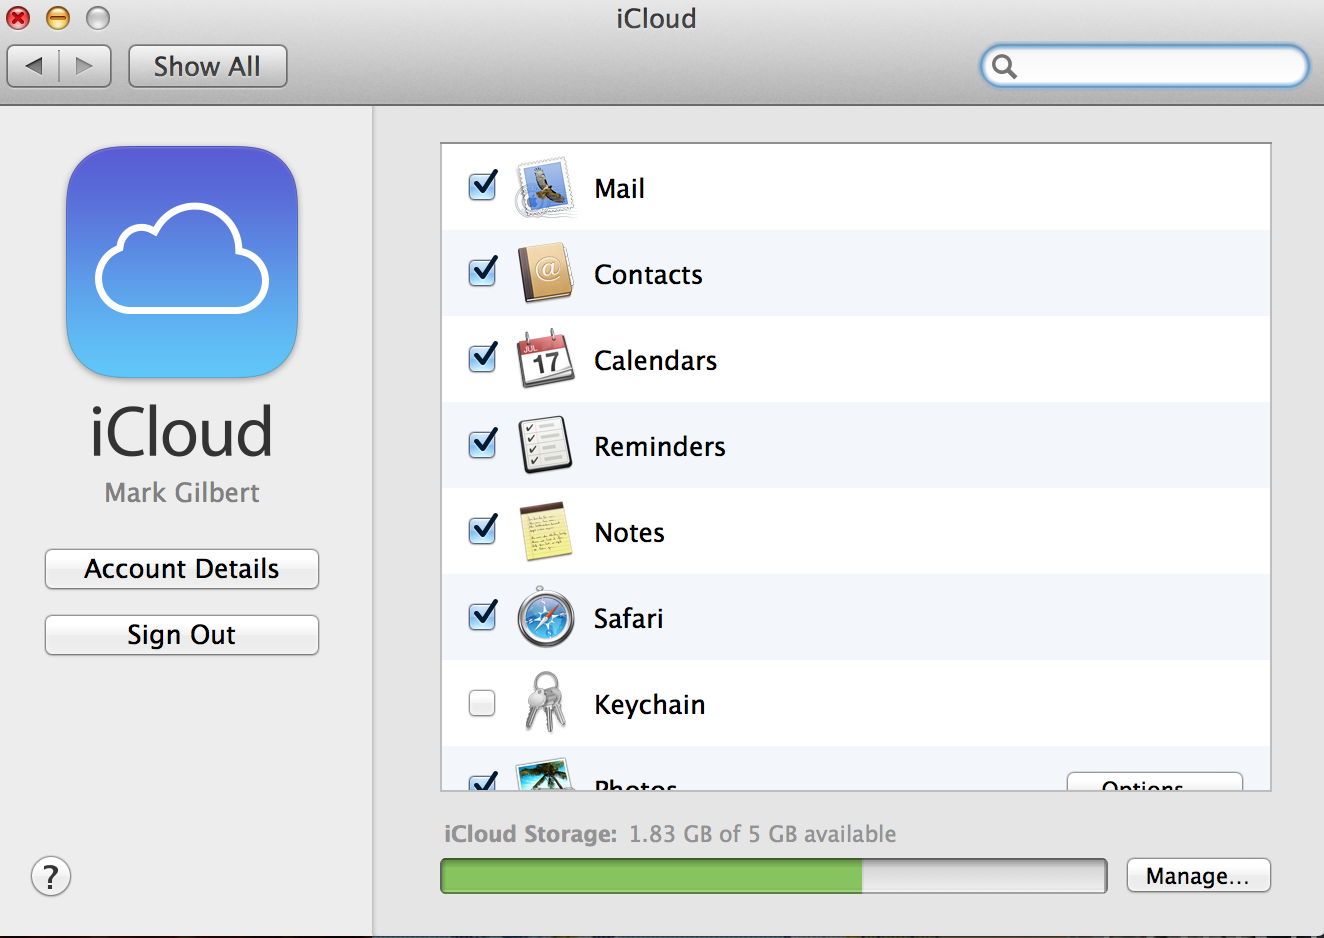Uncheck the Mail checkbox
Screen dimensions: 1324x938
(483, 186)
